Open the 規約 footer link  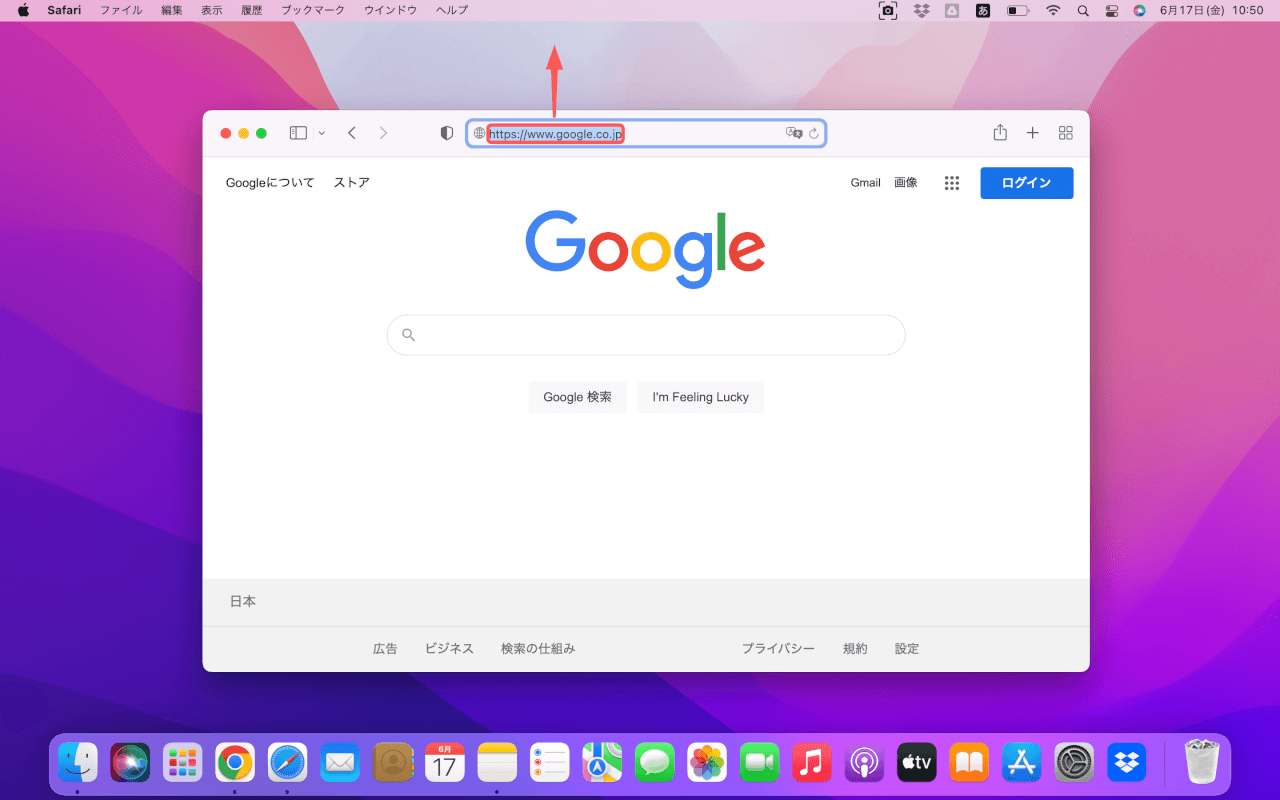[x=855, y=649]
